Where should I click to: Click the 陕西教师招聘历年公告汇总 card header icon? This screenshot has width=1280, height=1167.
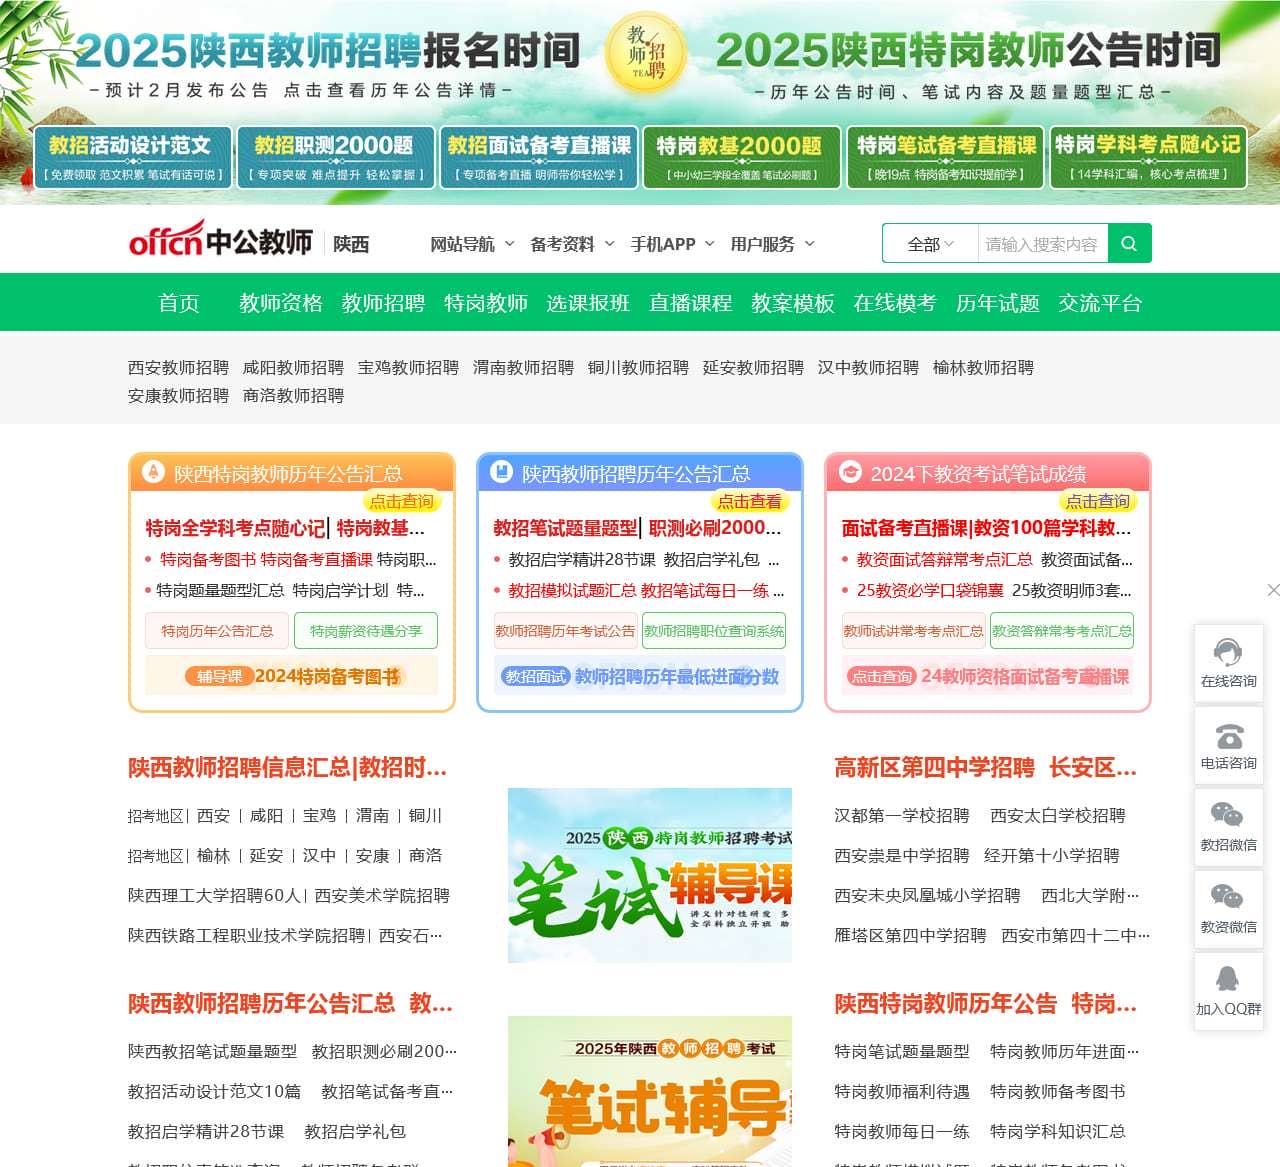point(501,471)
